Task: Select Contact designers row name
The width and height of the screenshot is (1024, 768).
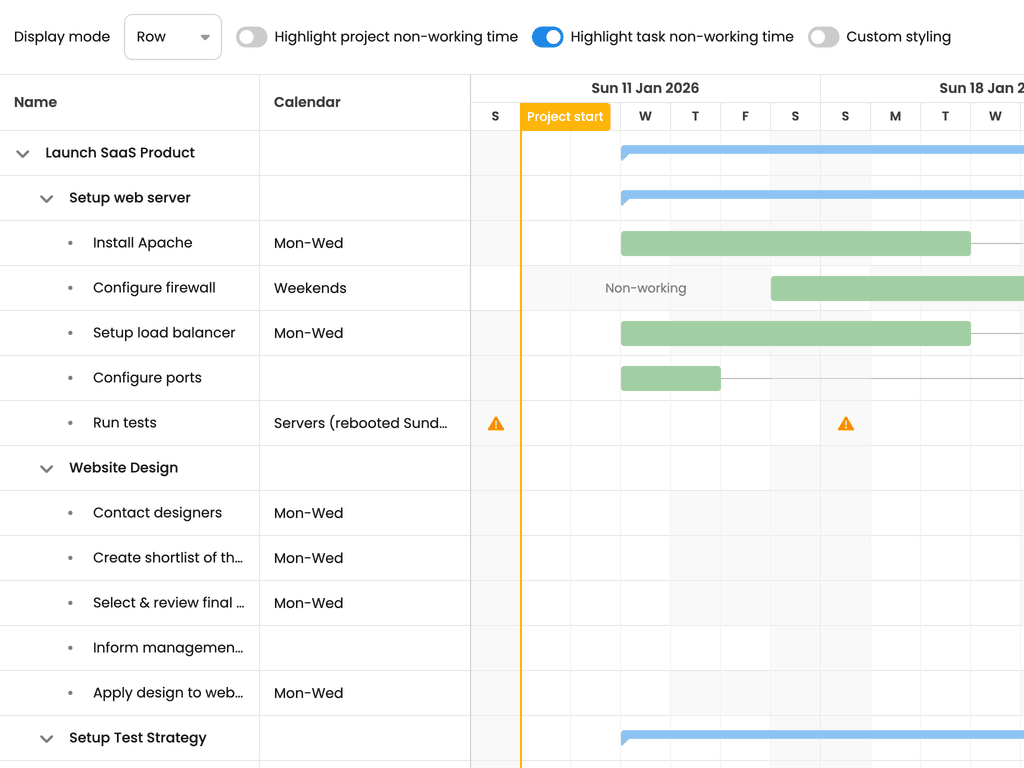Action: [157, 513]
